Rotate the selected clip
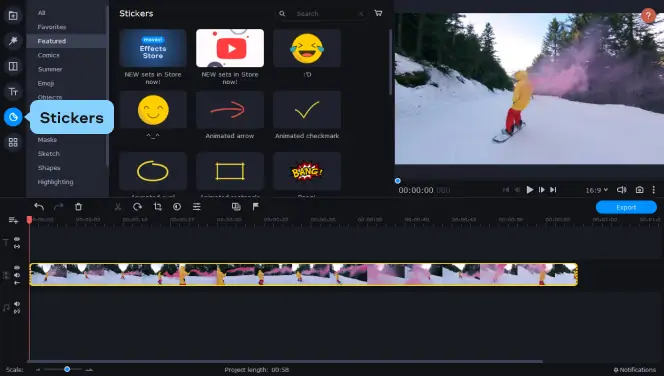 [x=137, y=207]
